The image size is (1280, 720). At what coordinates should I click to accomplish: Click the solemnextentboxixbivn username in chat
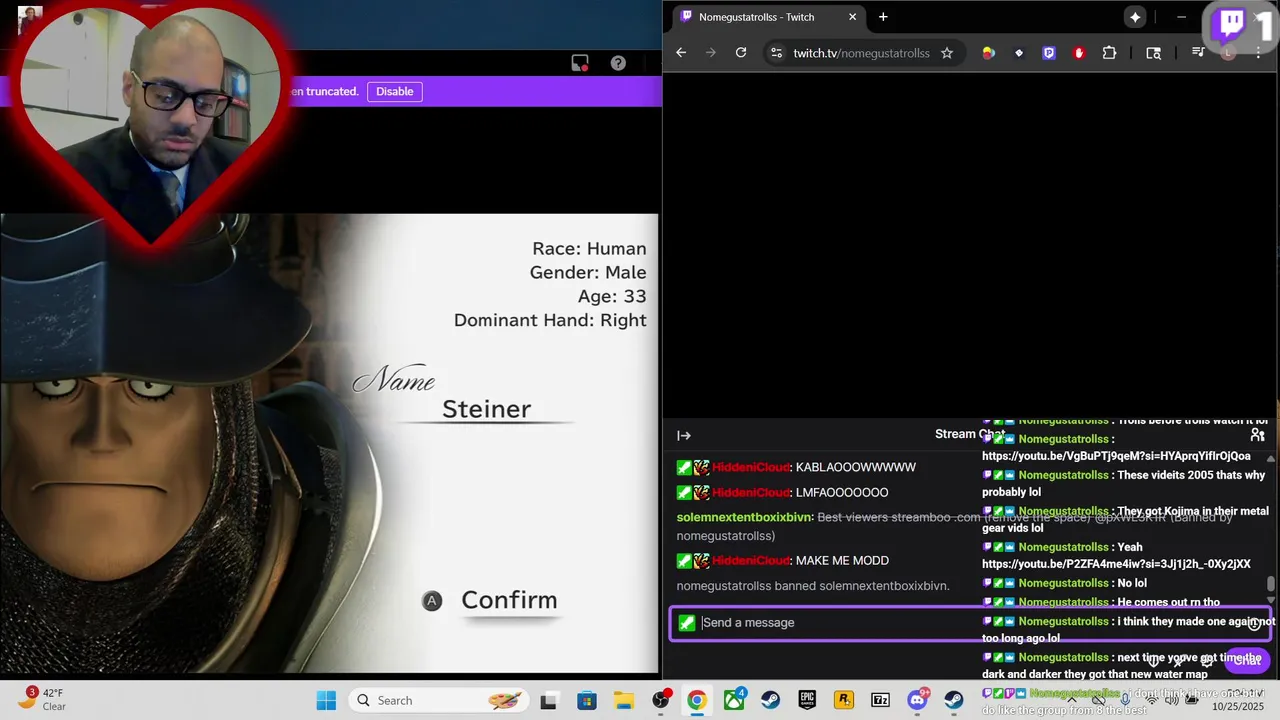click(744, 517)
